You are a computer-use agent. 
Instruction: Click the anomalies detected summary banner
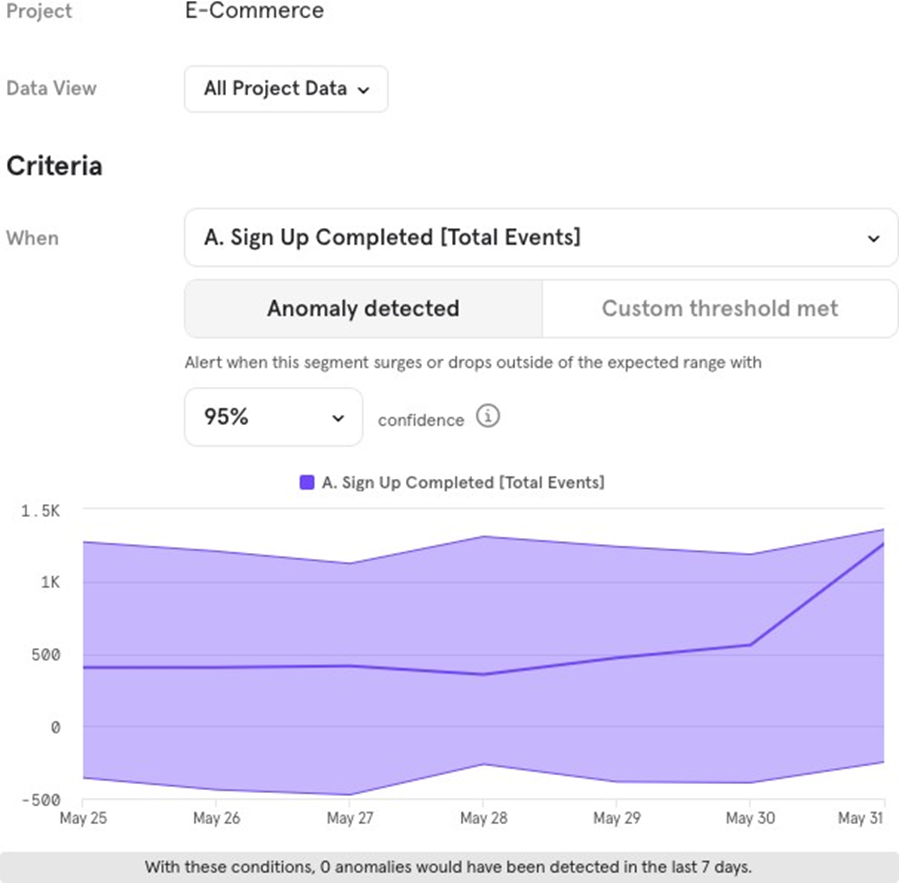[449, 867]
